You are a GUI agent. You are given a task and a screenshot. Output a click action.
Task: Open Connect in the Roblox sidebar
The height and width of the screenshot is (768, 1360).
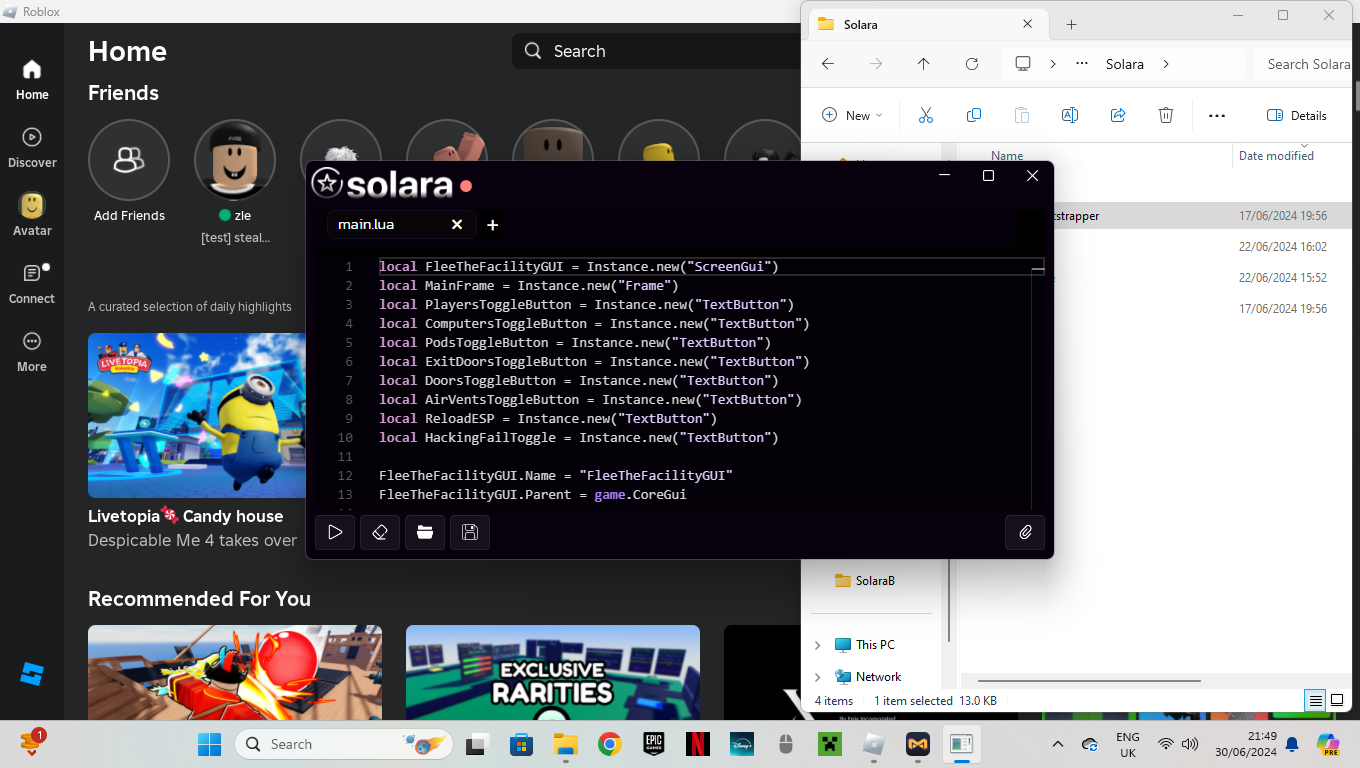pos(32,284)
